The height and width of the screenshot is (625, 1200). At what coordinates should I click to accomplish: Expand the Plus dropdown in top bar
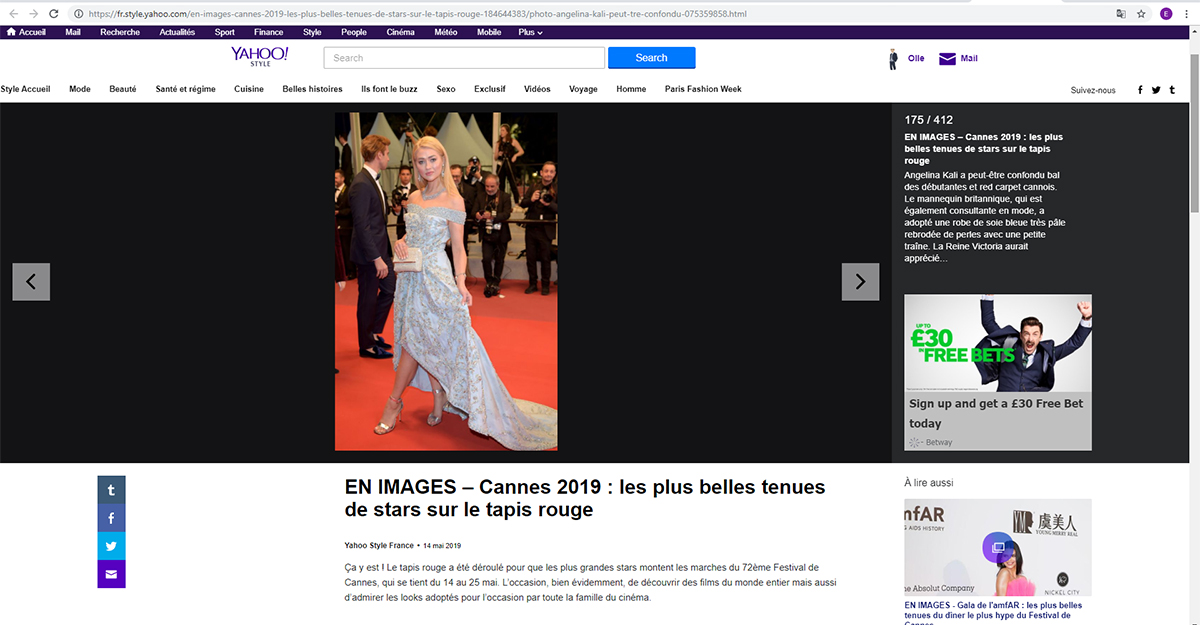(530, 32)
